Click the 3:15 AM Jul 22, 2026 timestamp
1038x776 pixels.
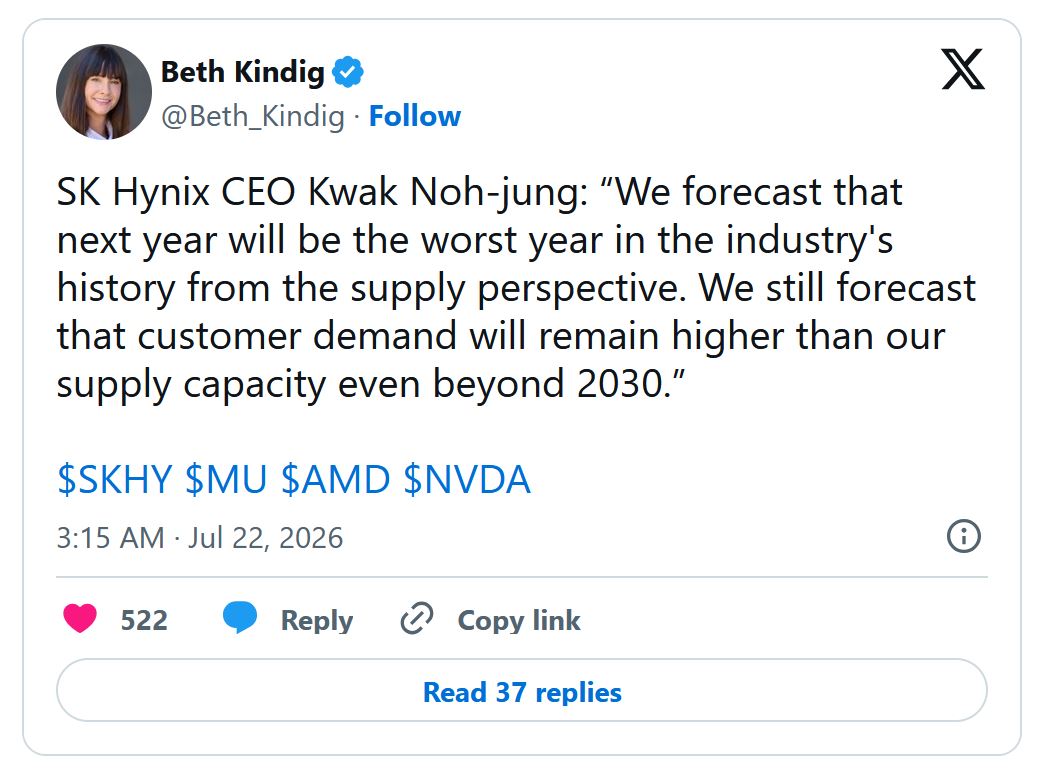click(x=200, y=538)
